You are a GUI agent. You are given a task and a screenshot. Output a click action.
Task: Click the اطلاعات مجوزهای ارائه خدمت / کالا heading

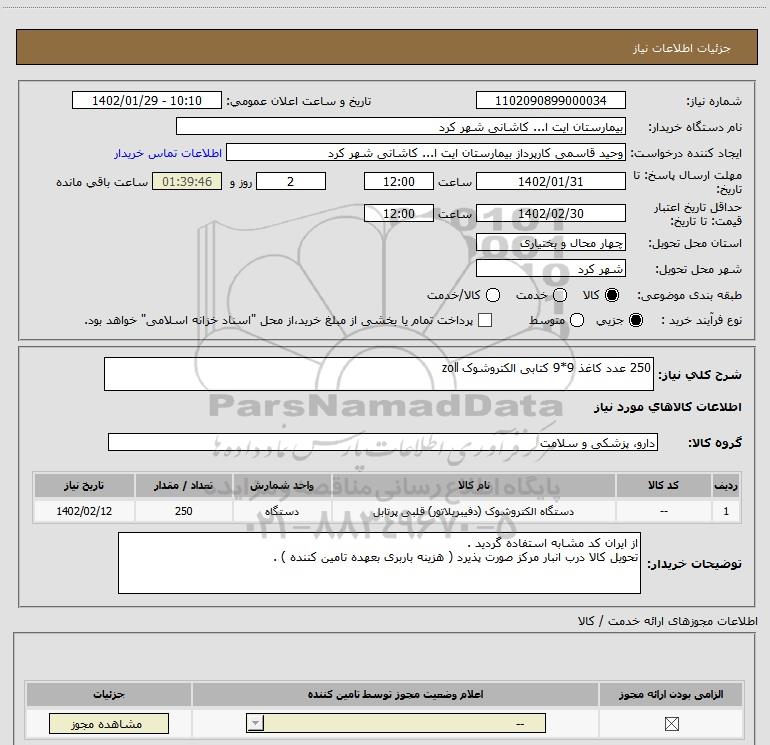667,621
